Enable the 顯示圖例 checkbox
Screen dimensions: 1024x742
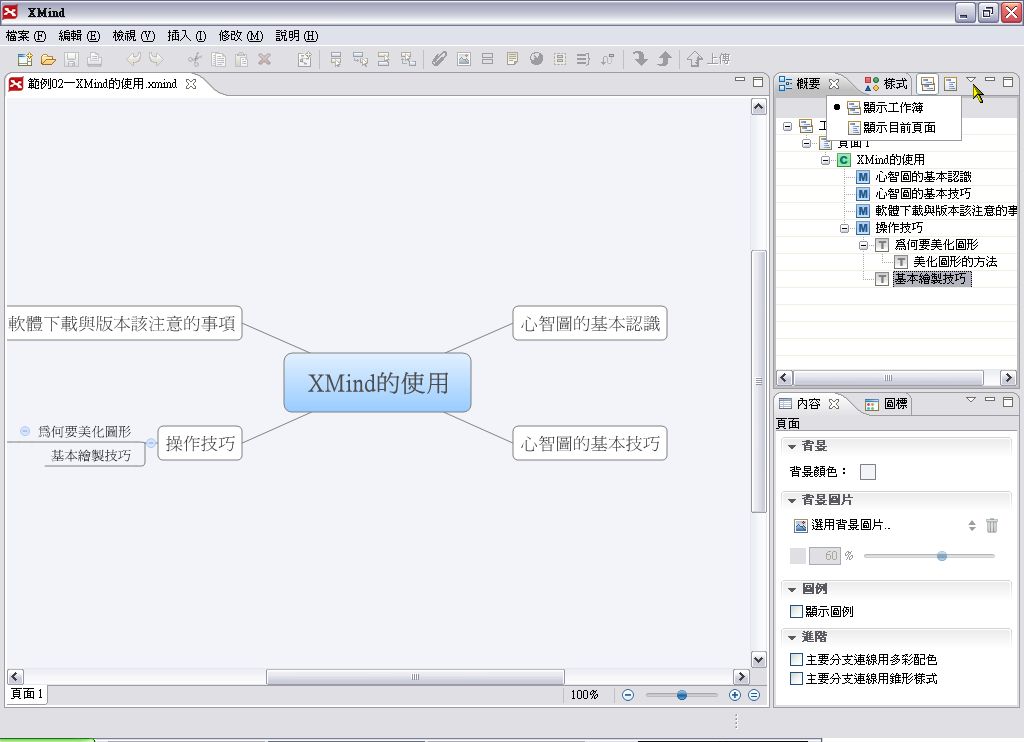796,611
